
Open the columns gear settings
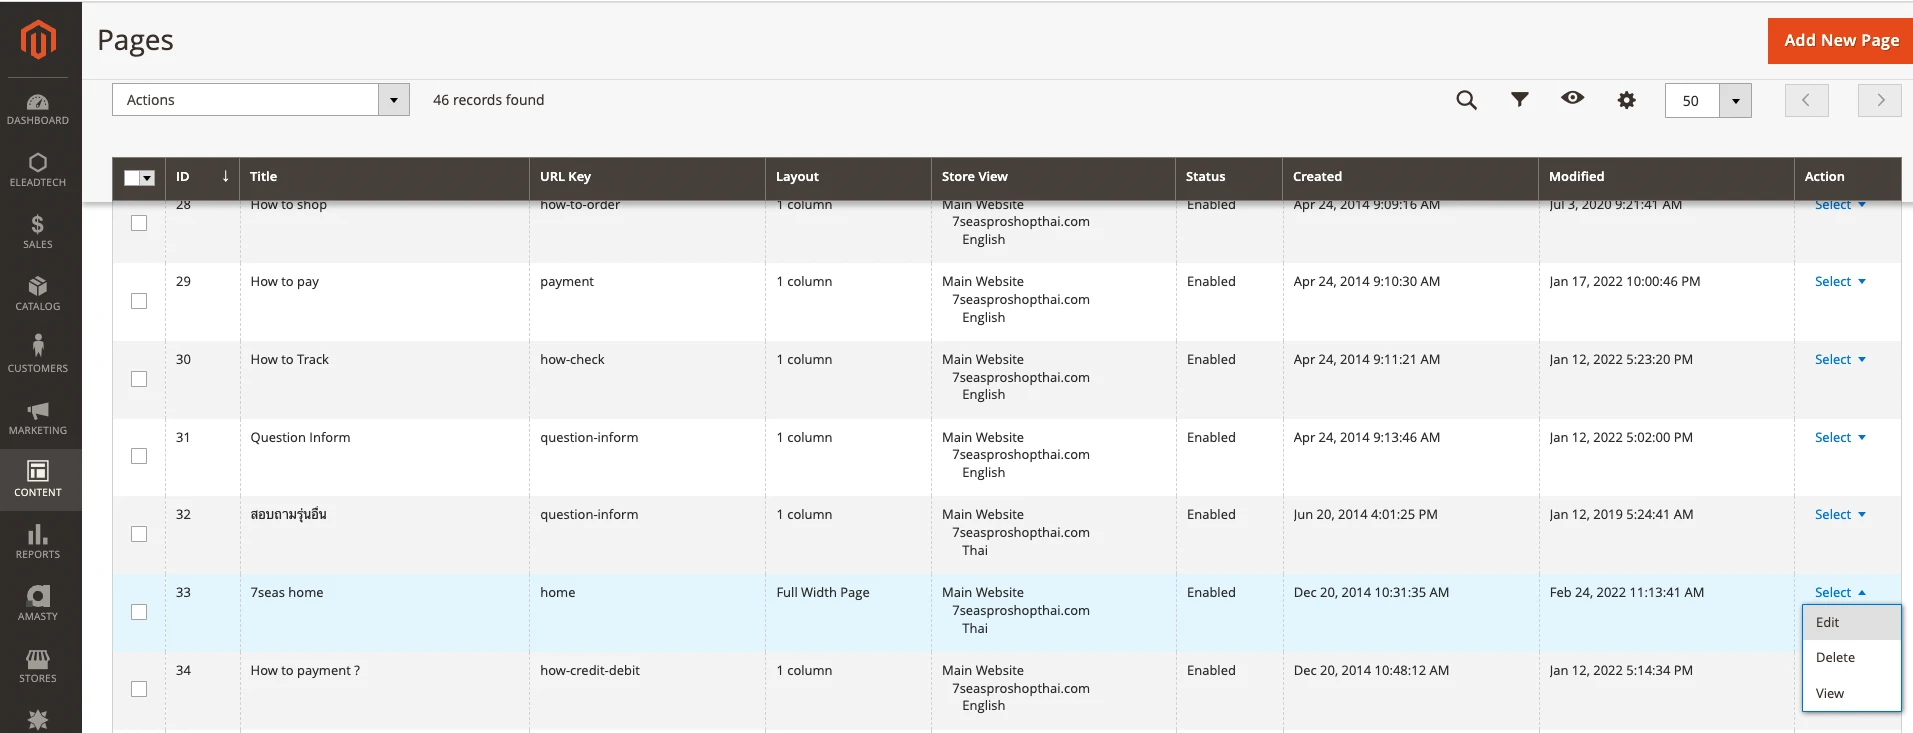1627,100
